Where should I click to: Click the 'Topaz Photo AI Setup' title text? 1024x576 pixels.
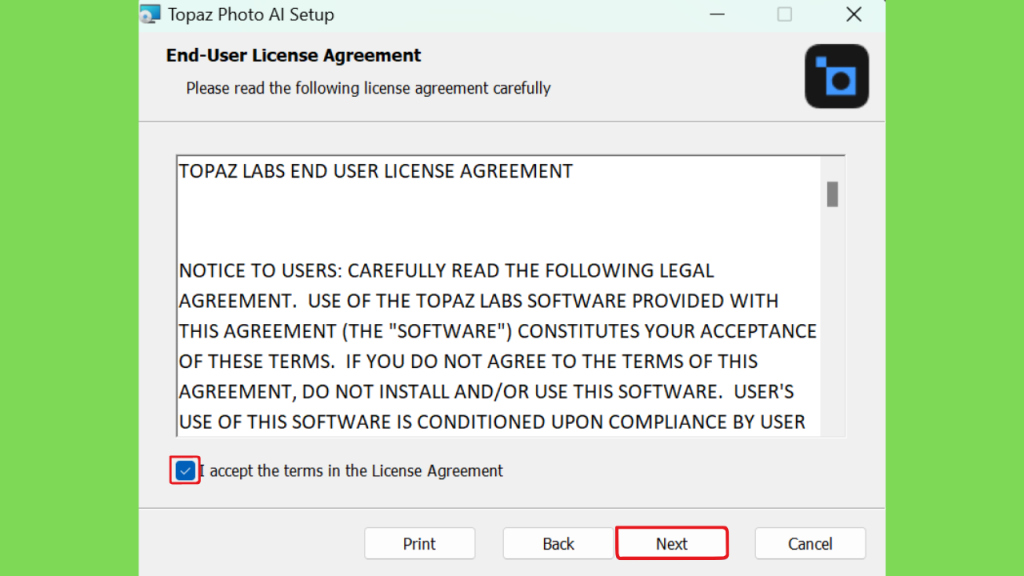coord(251,14)
